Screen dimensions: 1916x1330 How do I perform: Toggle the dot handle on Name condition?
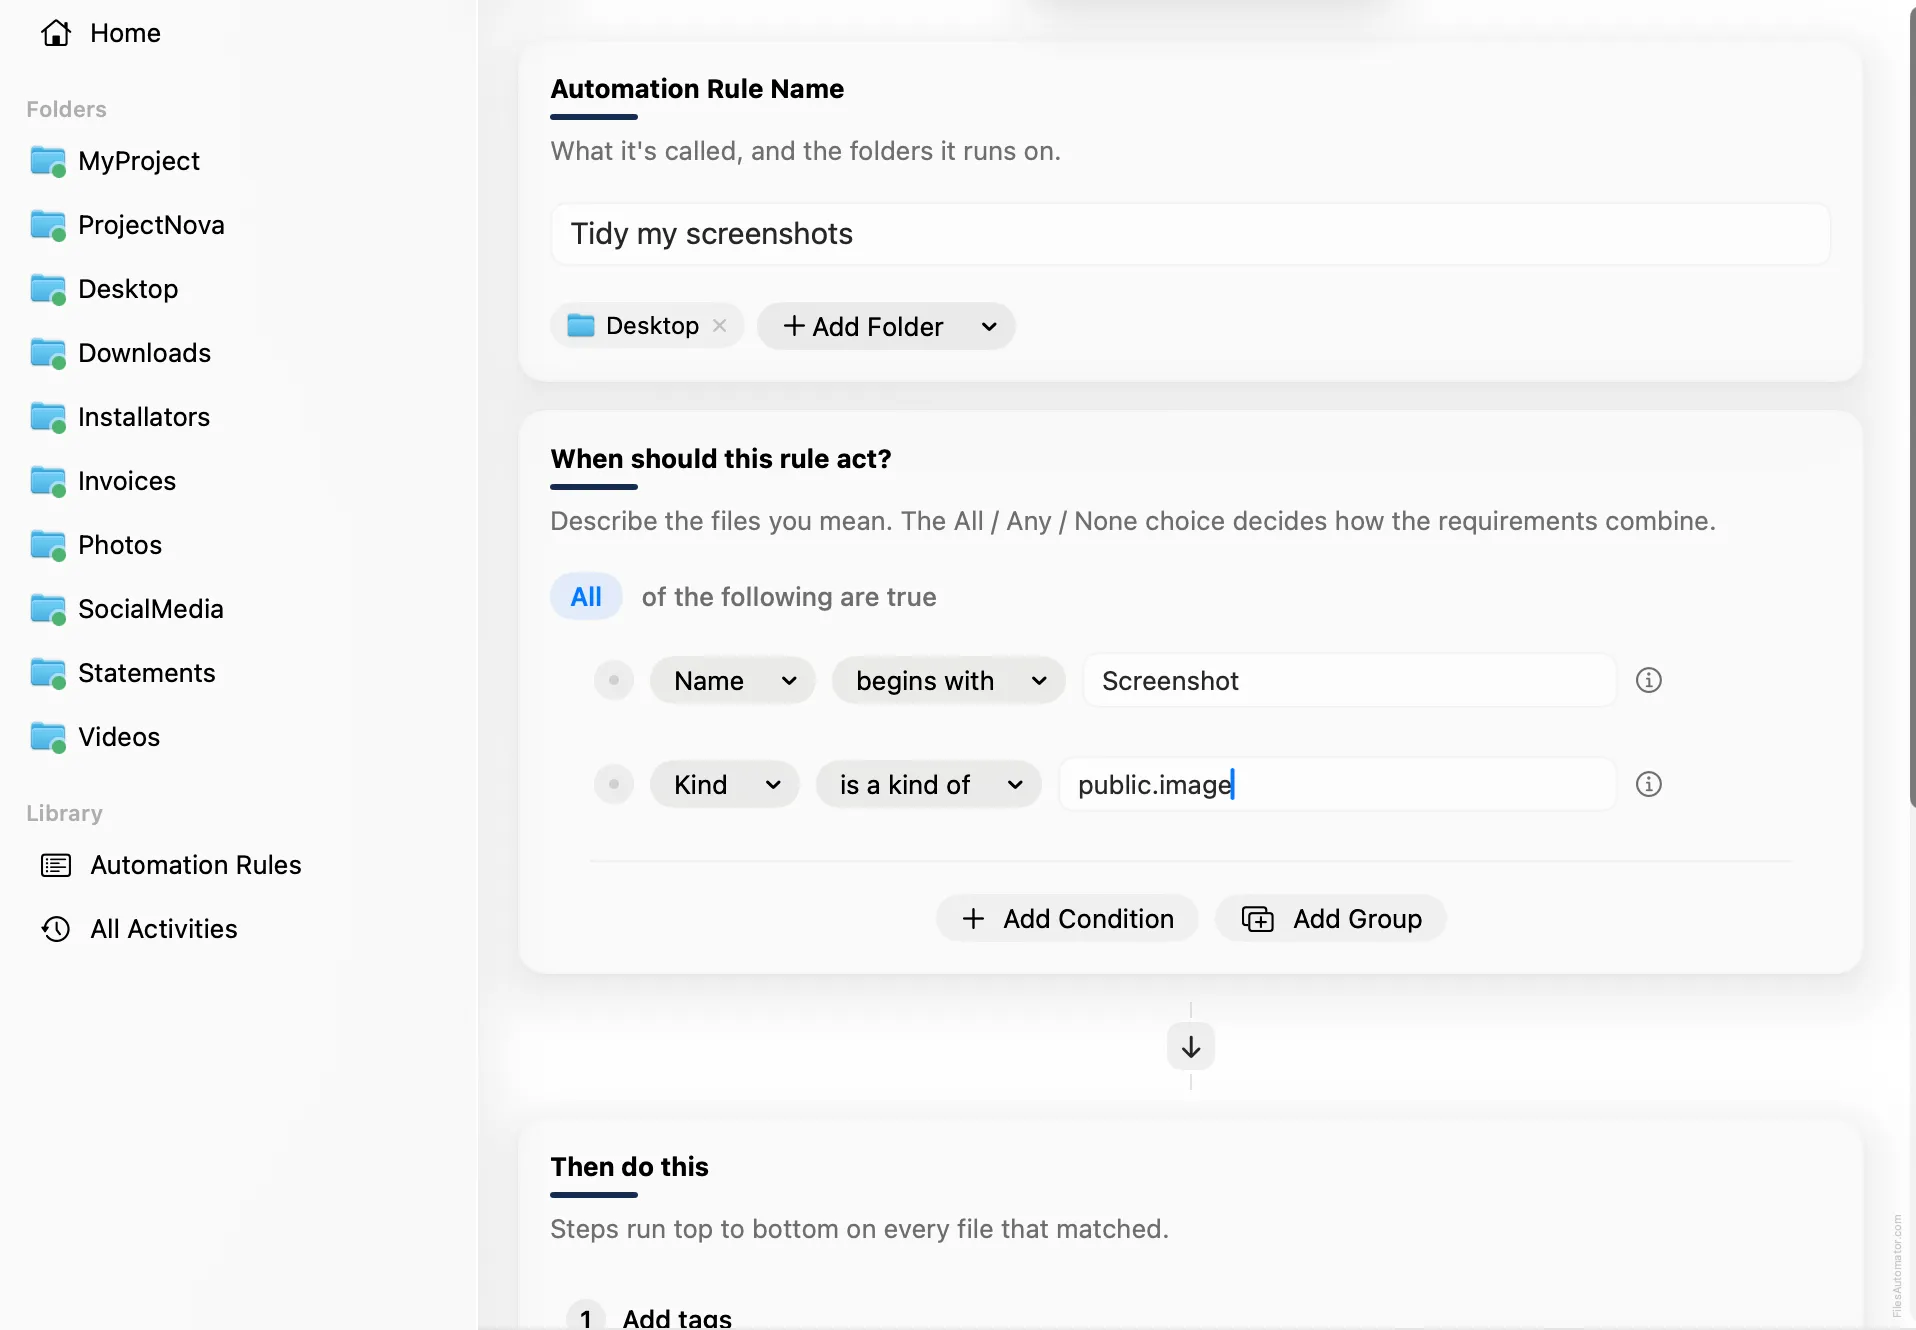click(614, 680)
